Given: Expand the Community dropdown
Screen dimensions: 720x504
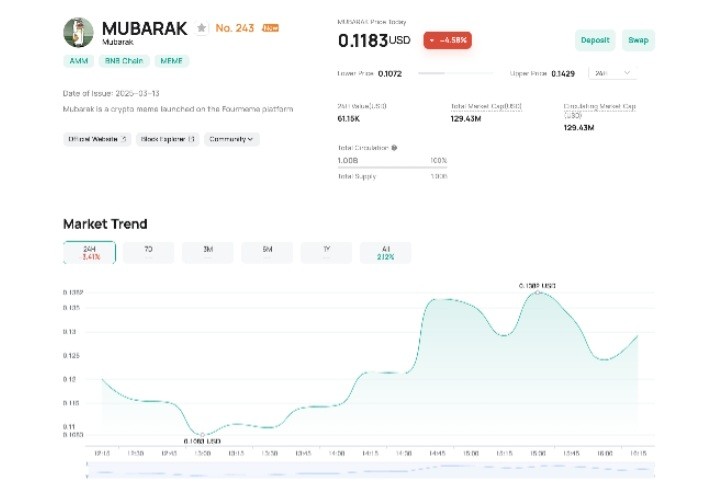Looking at the screenshot, I should [x=231, y=139].
